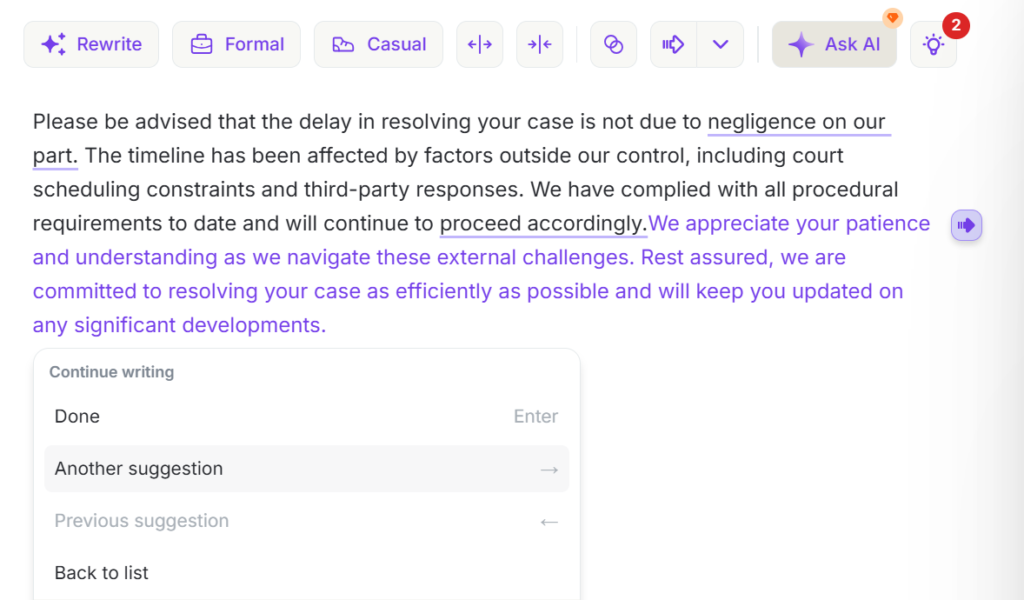Apply the Formal tone briefcase button
1024x600 pixels.
236,44
